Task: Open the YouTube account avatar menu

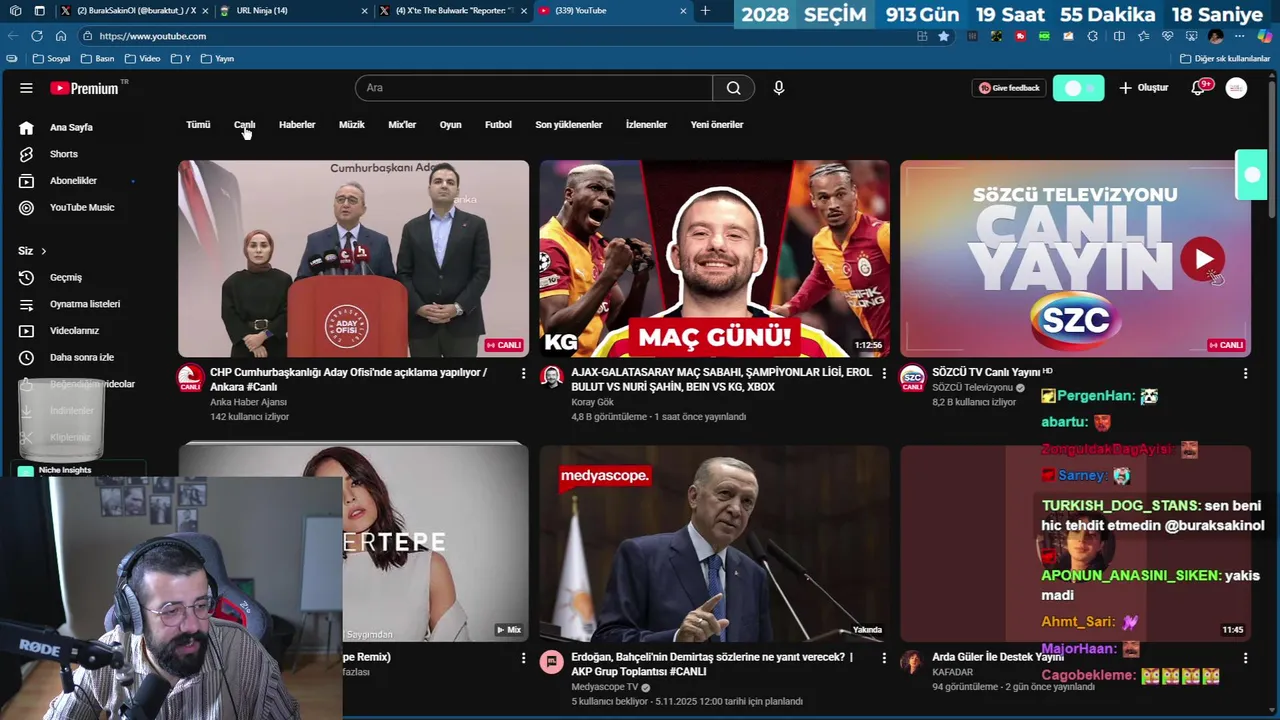Action: pyautogui.click(x=1236, y=88)
